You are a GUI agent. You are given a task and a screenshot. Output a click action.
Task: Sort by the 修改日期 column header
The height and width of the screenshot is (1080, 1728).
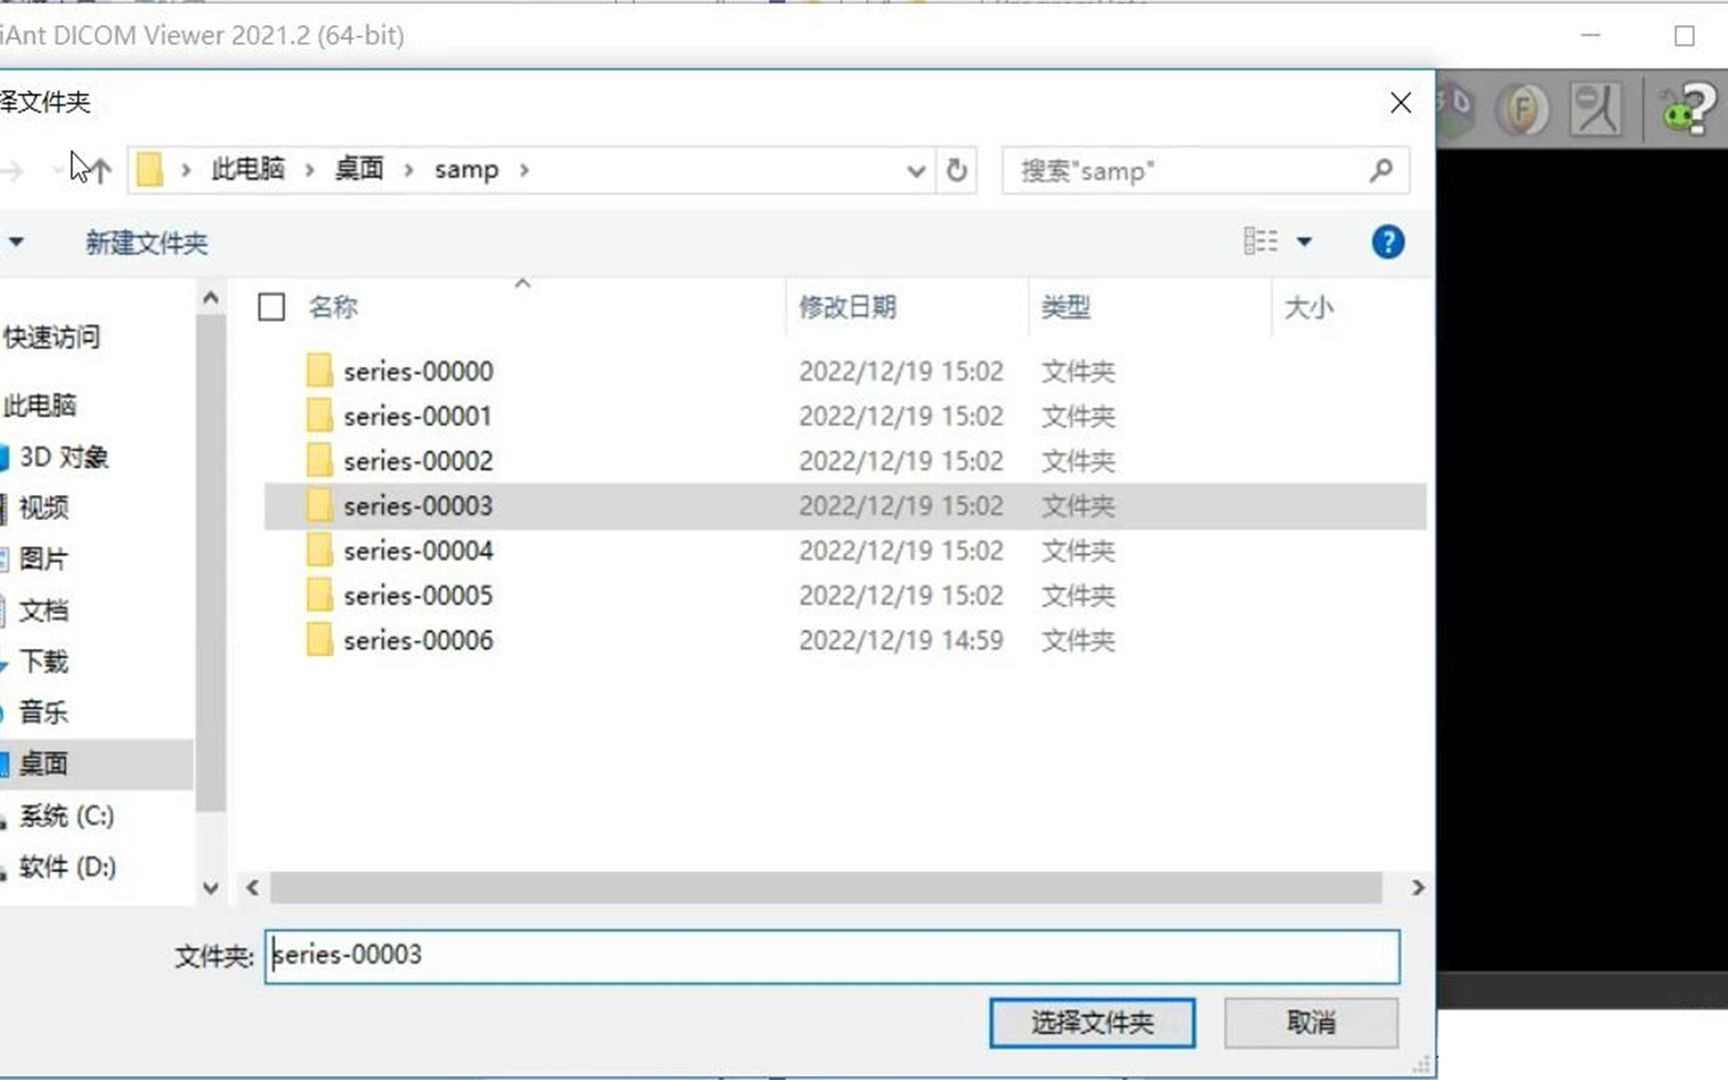(848, 306)
